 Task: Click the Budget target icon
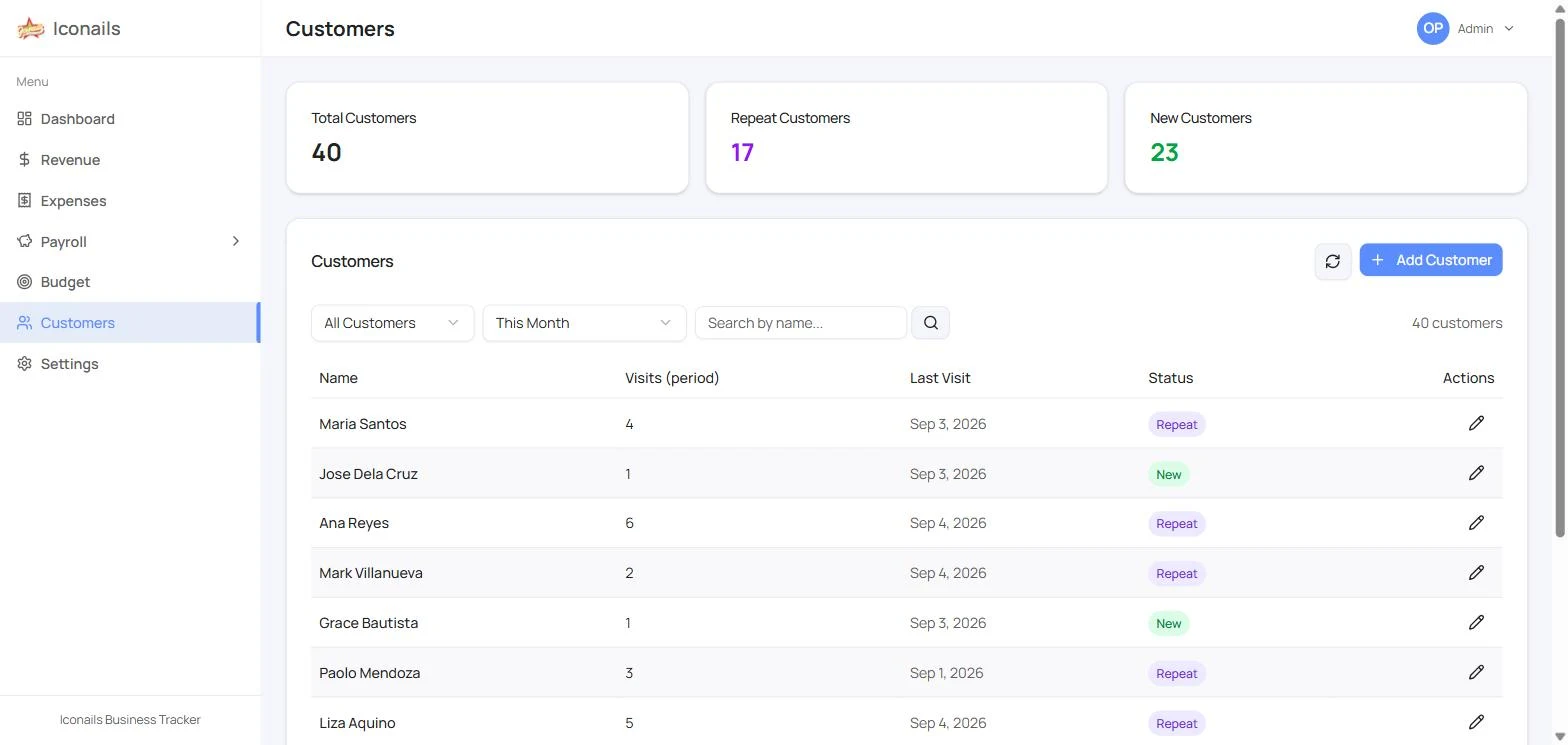[25, 282]
